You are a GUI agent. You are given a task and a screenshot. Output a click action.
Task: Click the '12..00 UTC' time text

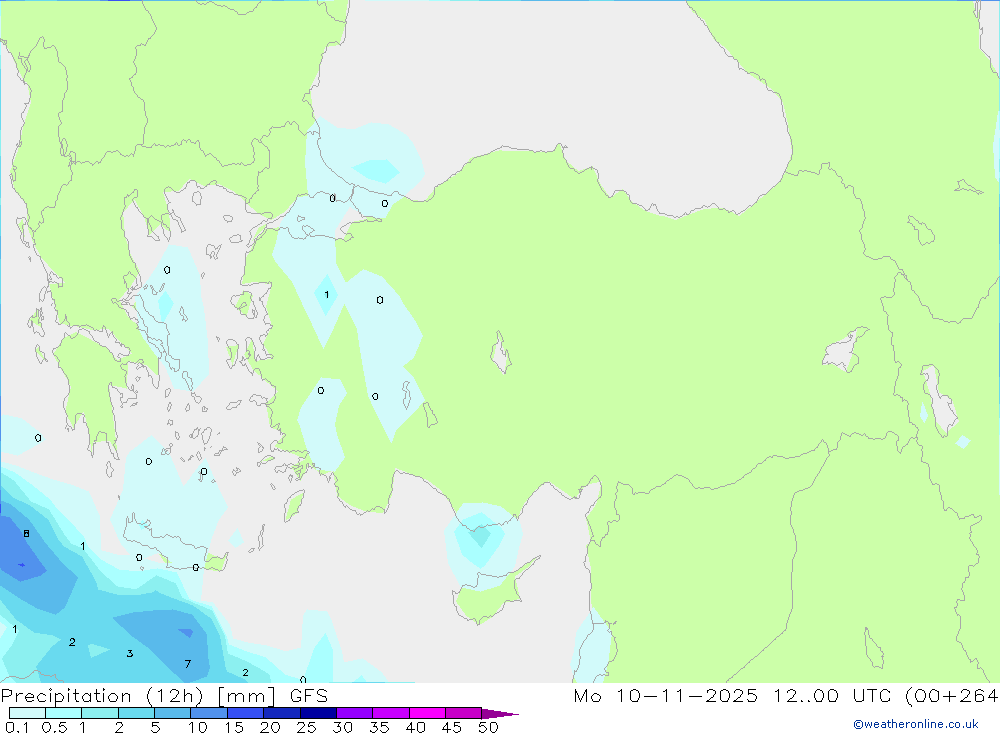tap(832, 696)
